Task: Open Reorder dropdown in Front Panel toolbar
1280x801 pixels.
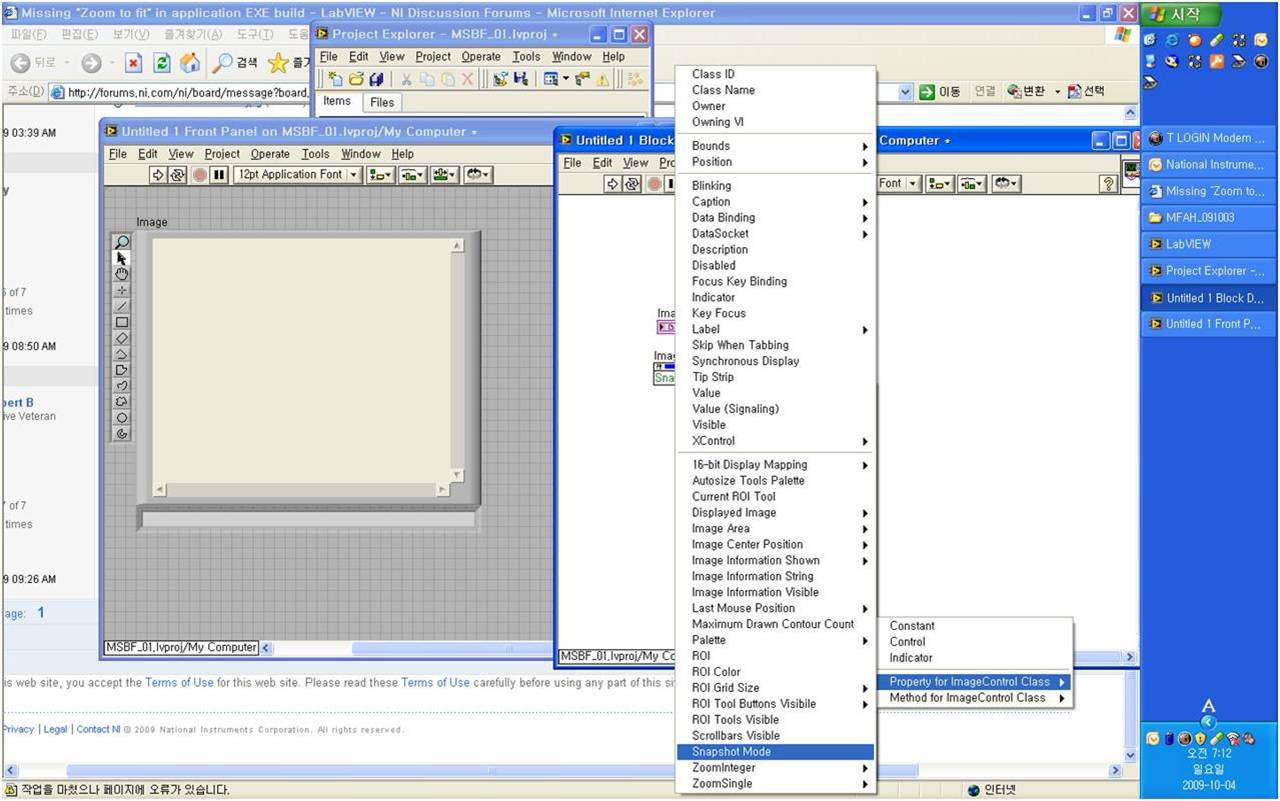Action: point(477,175)
